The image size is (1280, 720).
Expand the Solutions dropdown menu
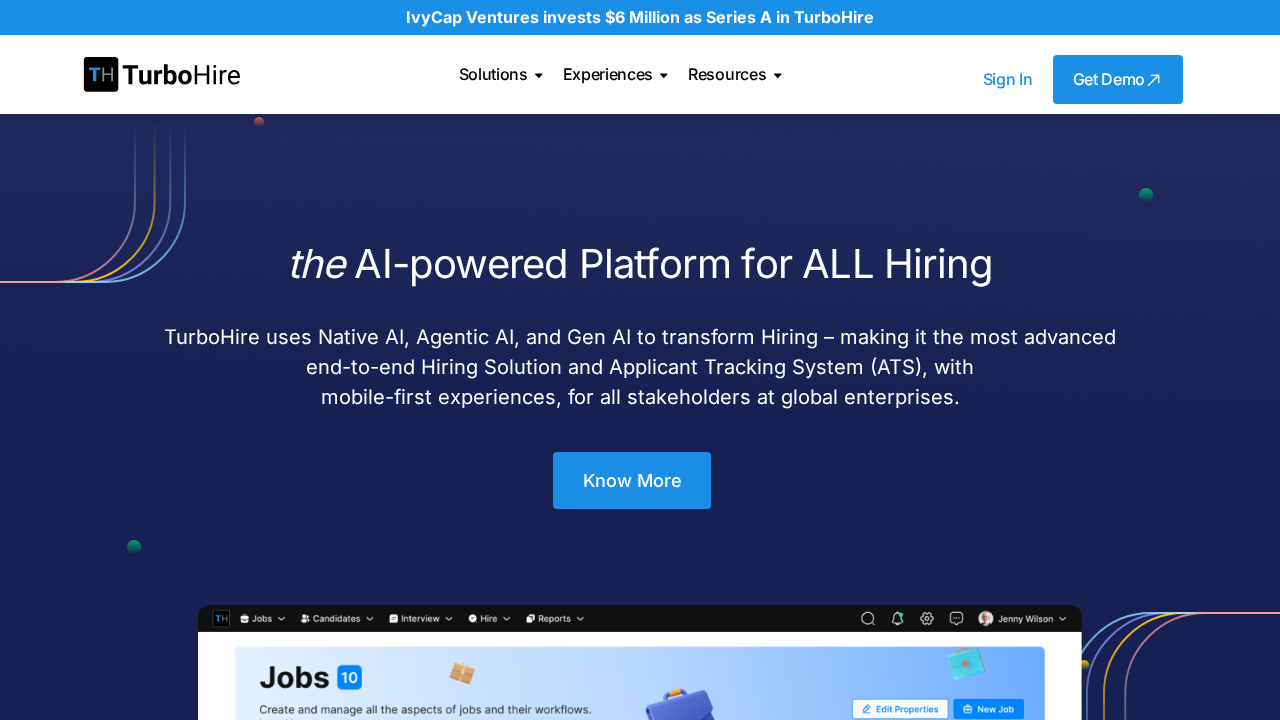coord(500,75)
